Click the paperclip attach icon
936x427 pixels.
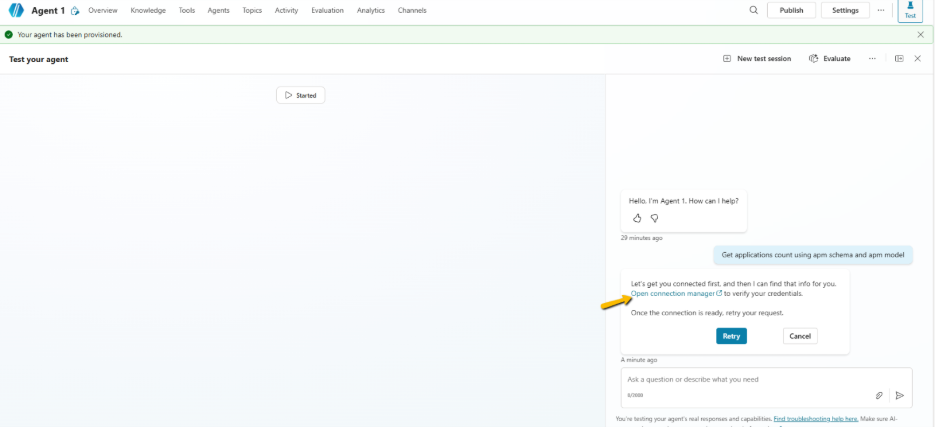pos(879,395)
